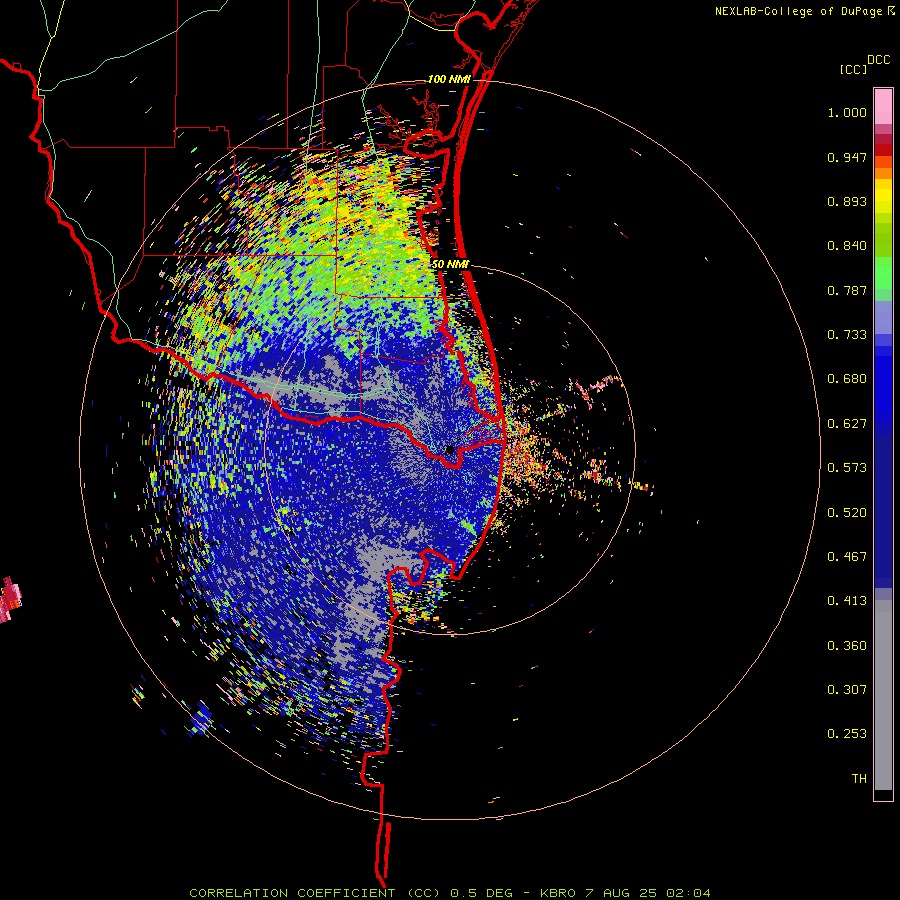Click the 50 NMI range ring label
The height and width of the screenshot is (900, 900).
pyautogui.click(x=450, y=264)
